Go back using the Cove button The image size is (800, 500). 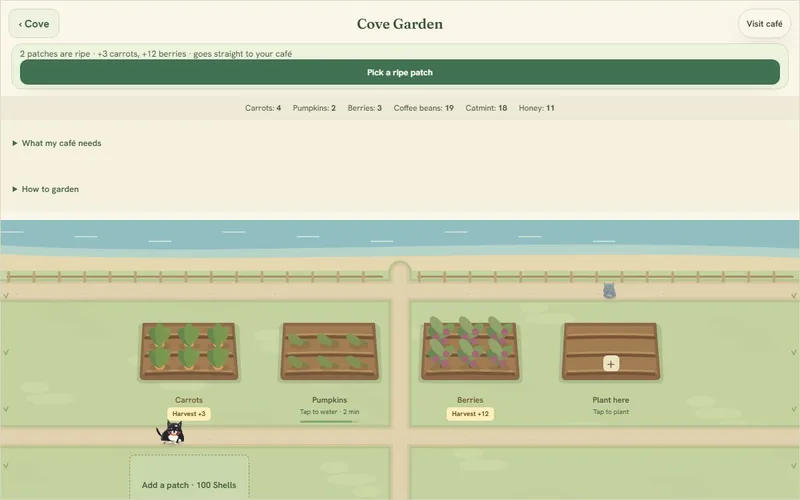(34, 23)
